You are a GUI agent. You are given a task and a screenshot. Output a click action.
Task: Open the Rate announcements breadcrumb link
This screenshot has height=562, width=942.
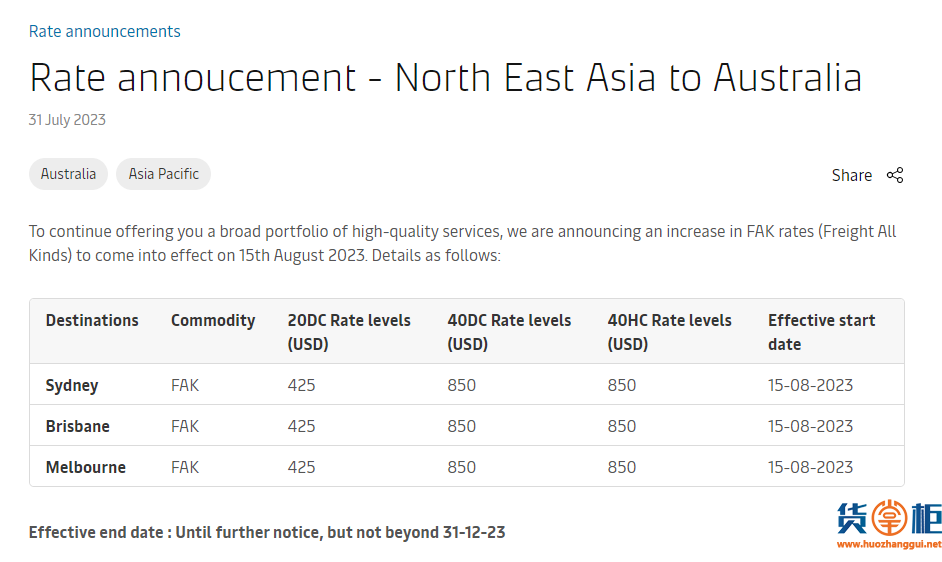[105, 31]
